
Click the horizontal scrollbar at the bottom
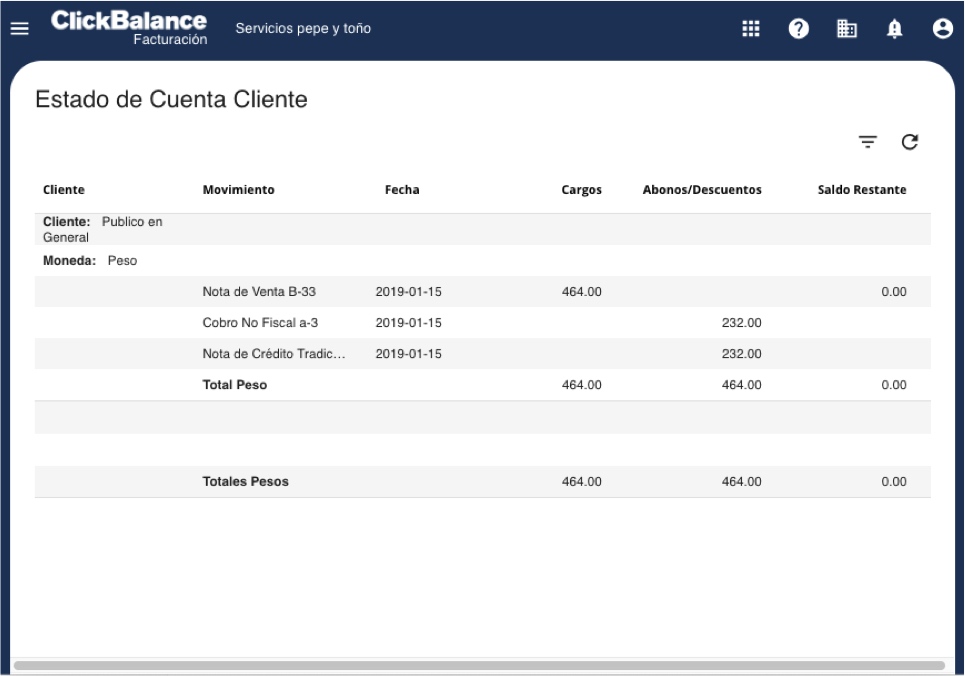(x=480, y=665)
